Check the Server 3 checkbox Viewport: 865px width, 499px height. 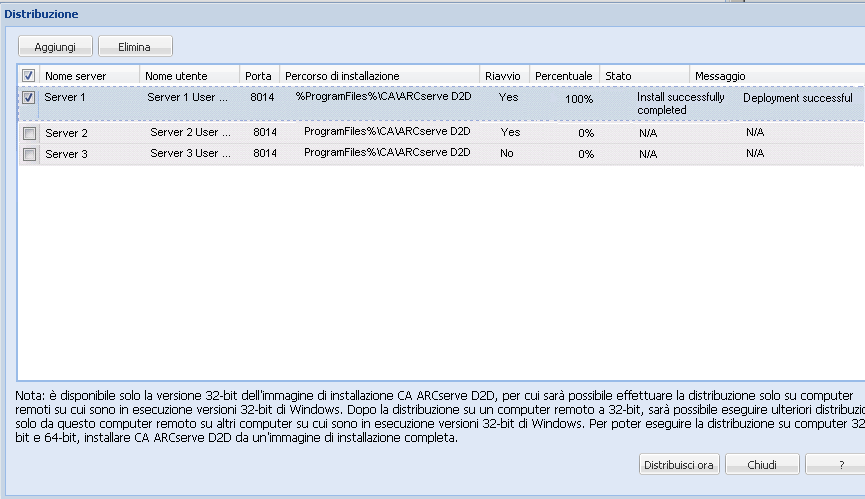[30, 154]
